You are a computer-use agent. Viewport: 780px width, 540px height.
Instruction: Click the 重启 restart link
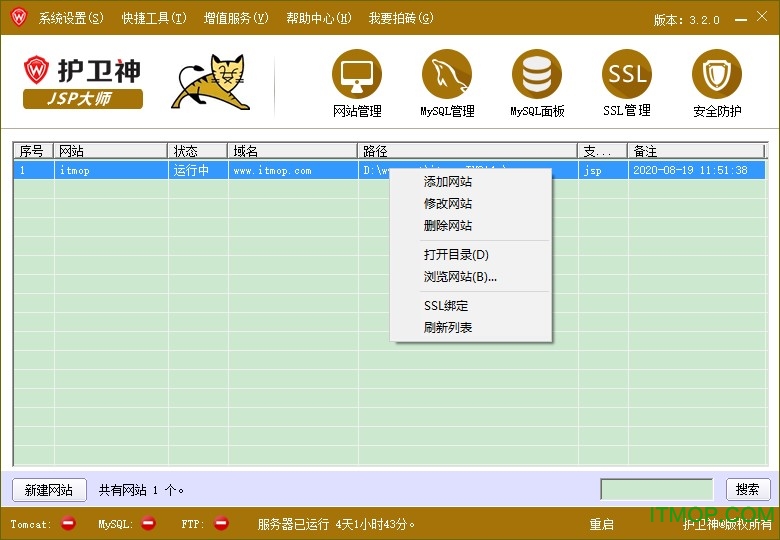601,524
